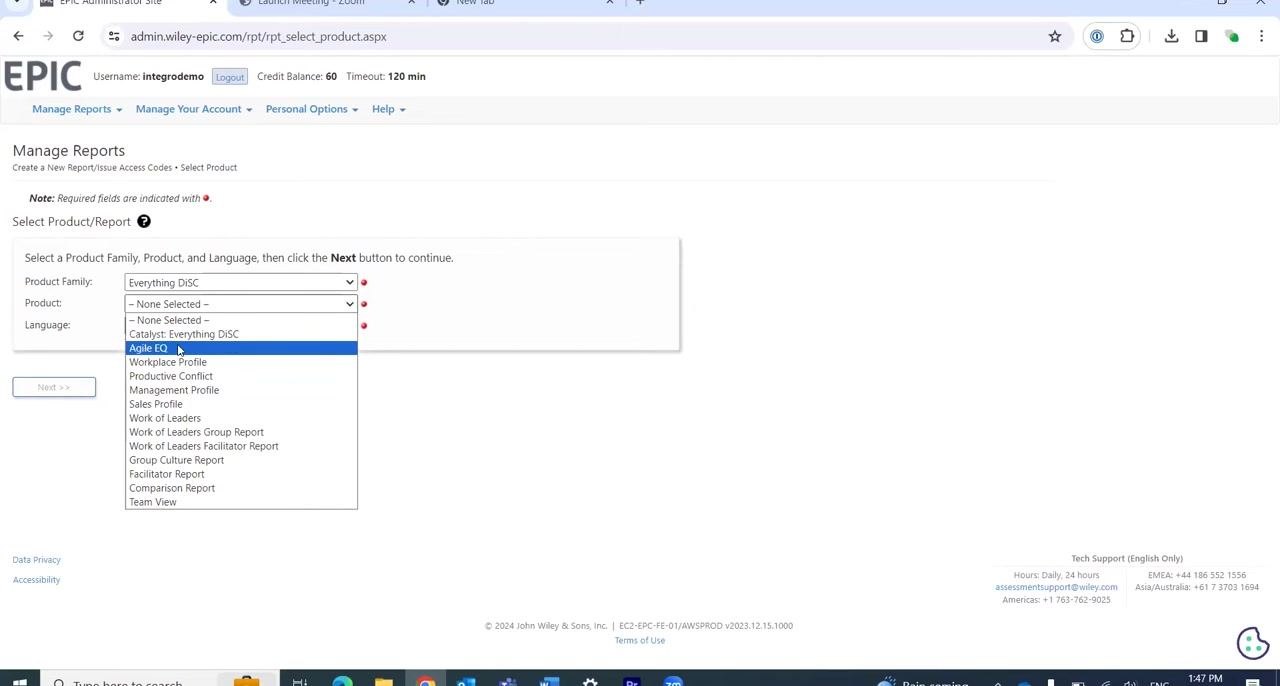Viewport: 1280px width, 686px height.
Task: Choose Work of Leaders Group Report
Action: point(241,432)
